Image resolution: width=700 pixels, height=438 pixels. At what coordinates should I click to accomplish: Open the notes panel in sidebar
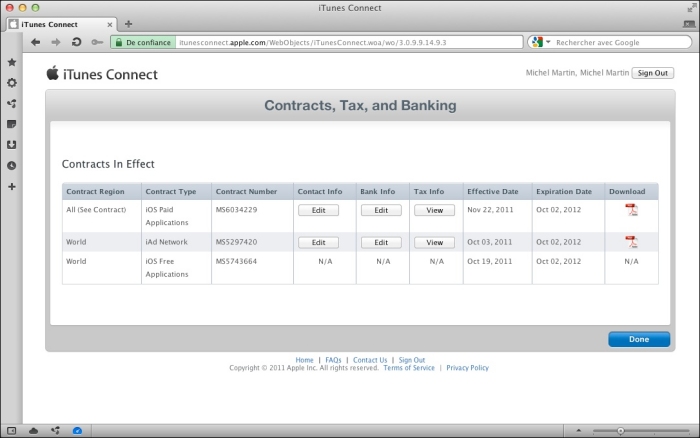pyautogui.click(x=12, y=124)
